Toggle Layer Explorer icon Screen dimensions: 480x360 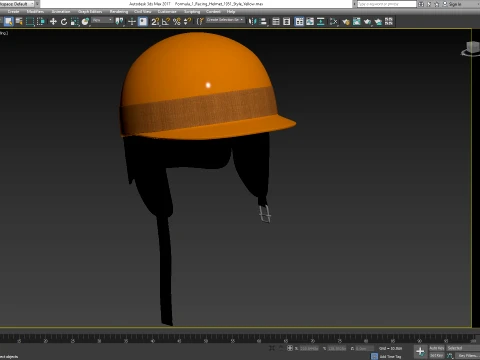pos(287,22)
